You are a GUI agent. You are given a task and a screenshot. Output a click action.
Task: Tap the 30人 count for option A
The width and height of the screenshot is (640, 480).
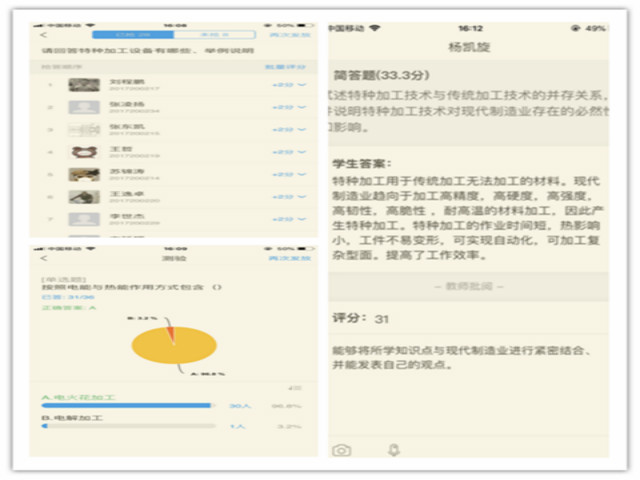[240, 406]
